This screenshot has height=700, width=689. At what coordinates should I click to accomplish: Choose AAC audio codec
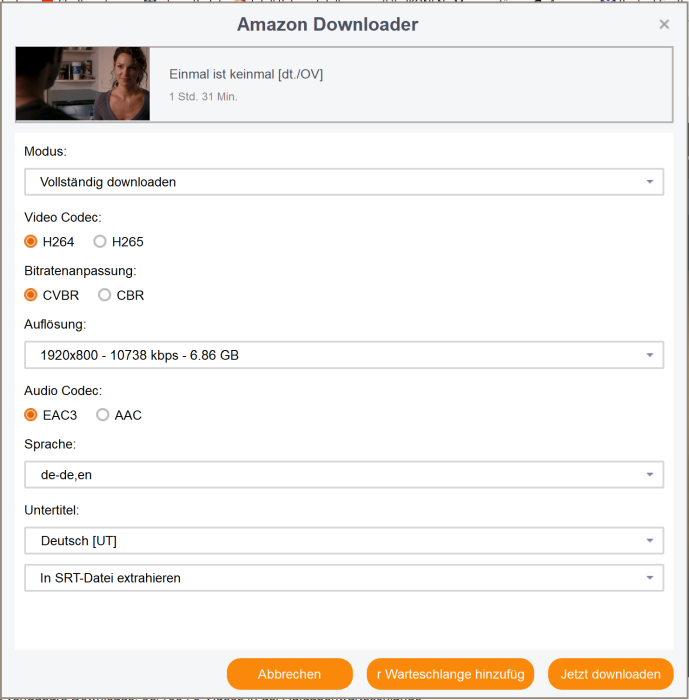[103, 415]
